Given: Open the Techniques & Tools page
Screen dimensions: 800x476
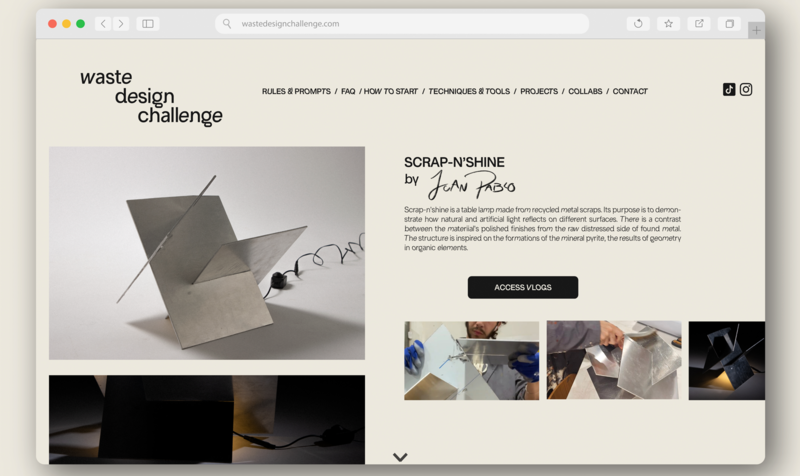Looking at the screenshot, I should 469,91.
